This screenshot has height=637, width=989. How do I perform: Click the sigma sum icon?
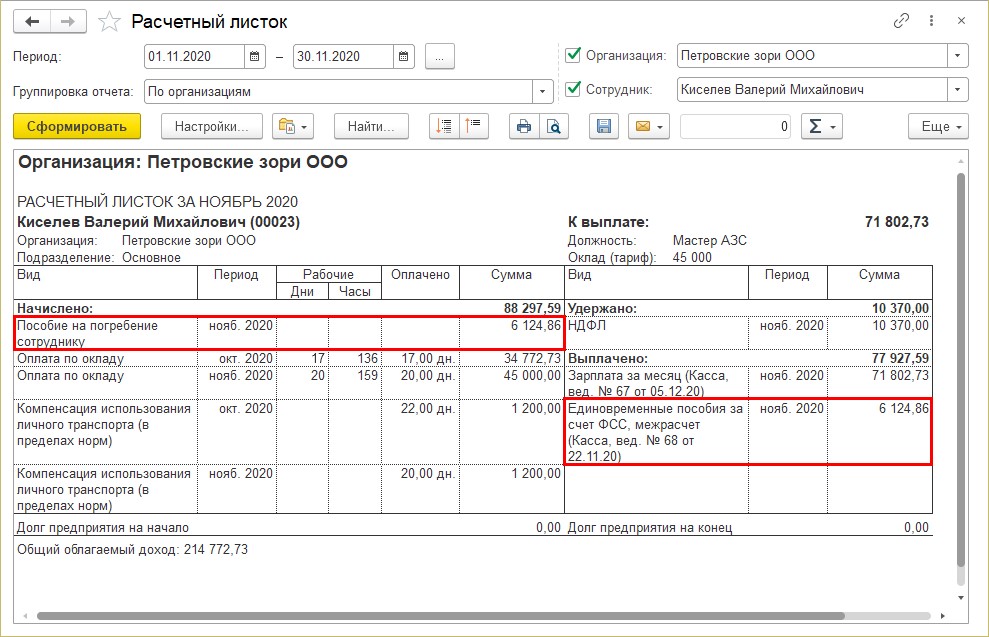pos(821,126)
